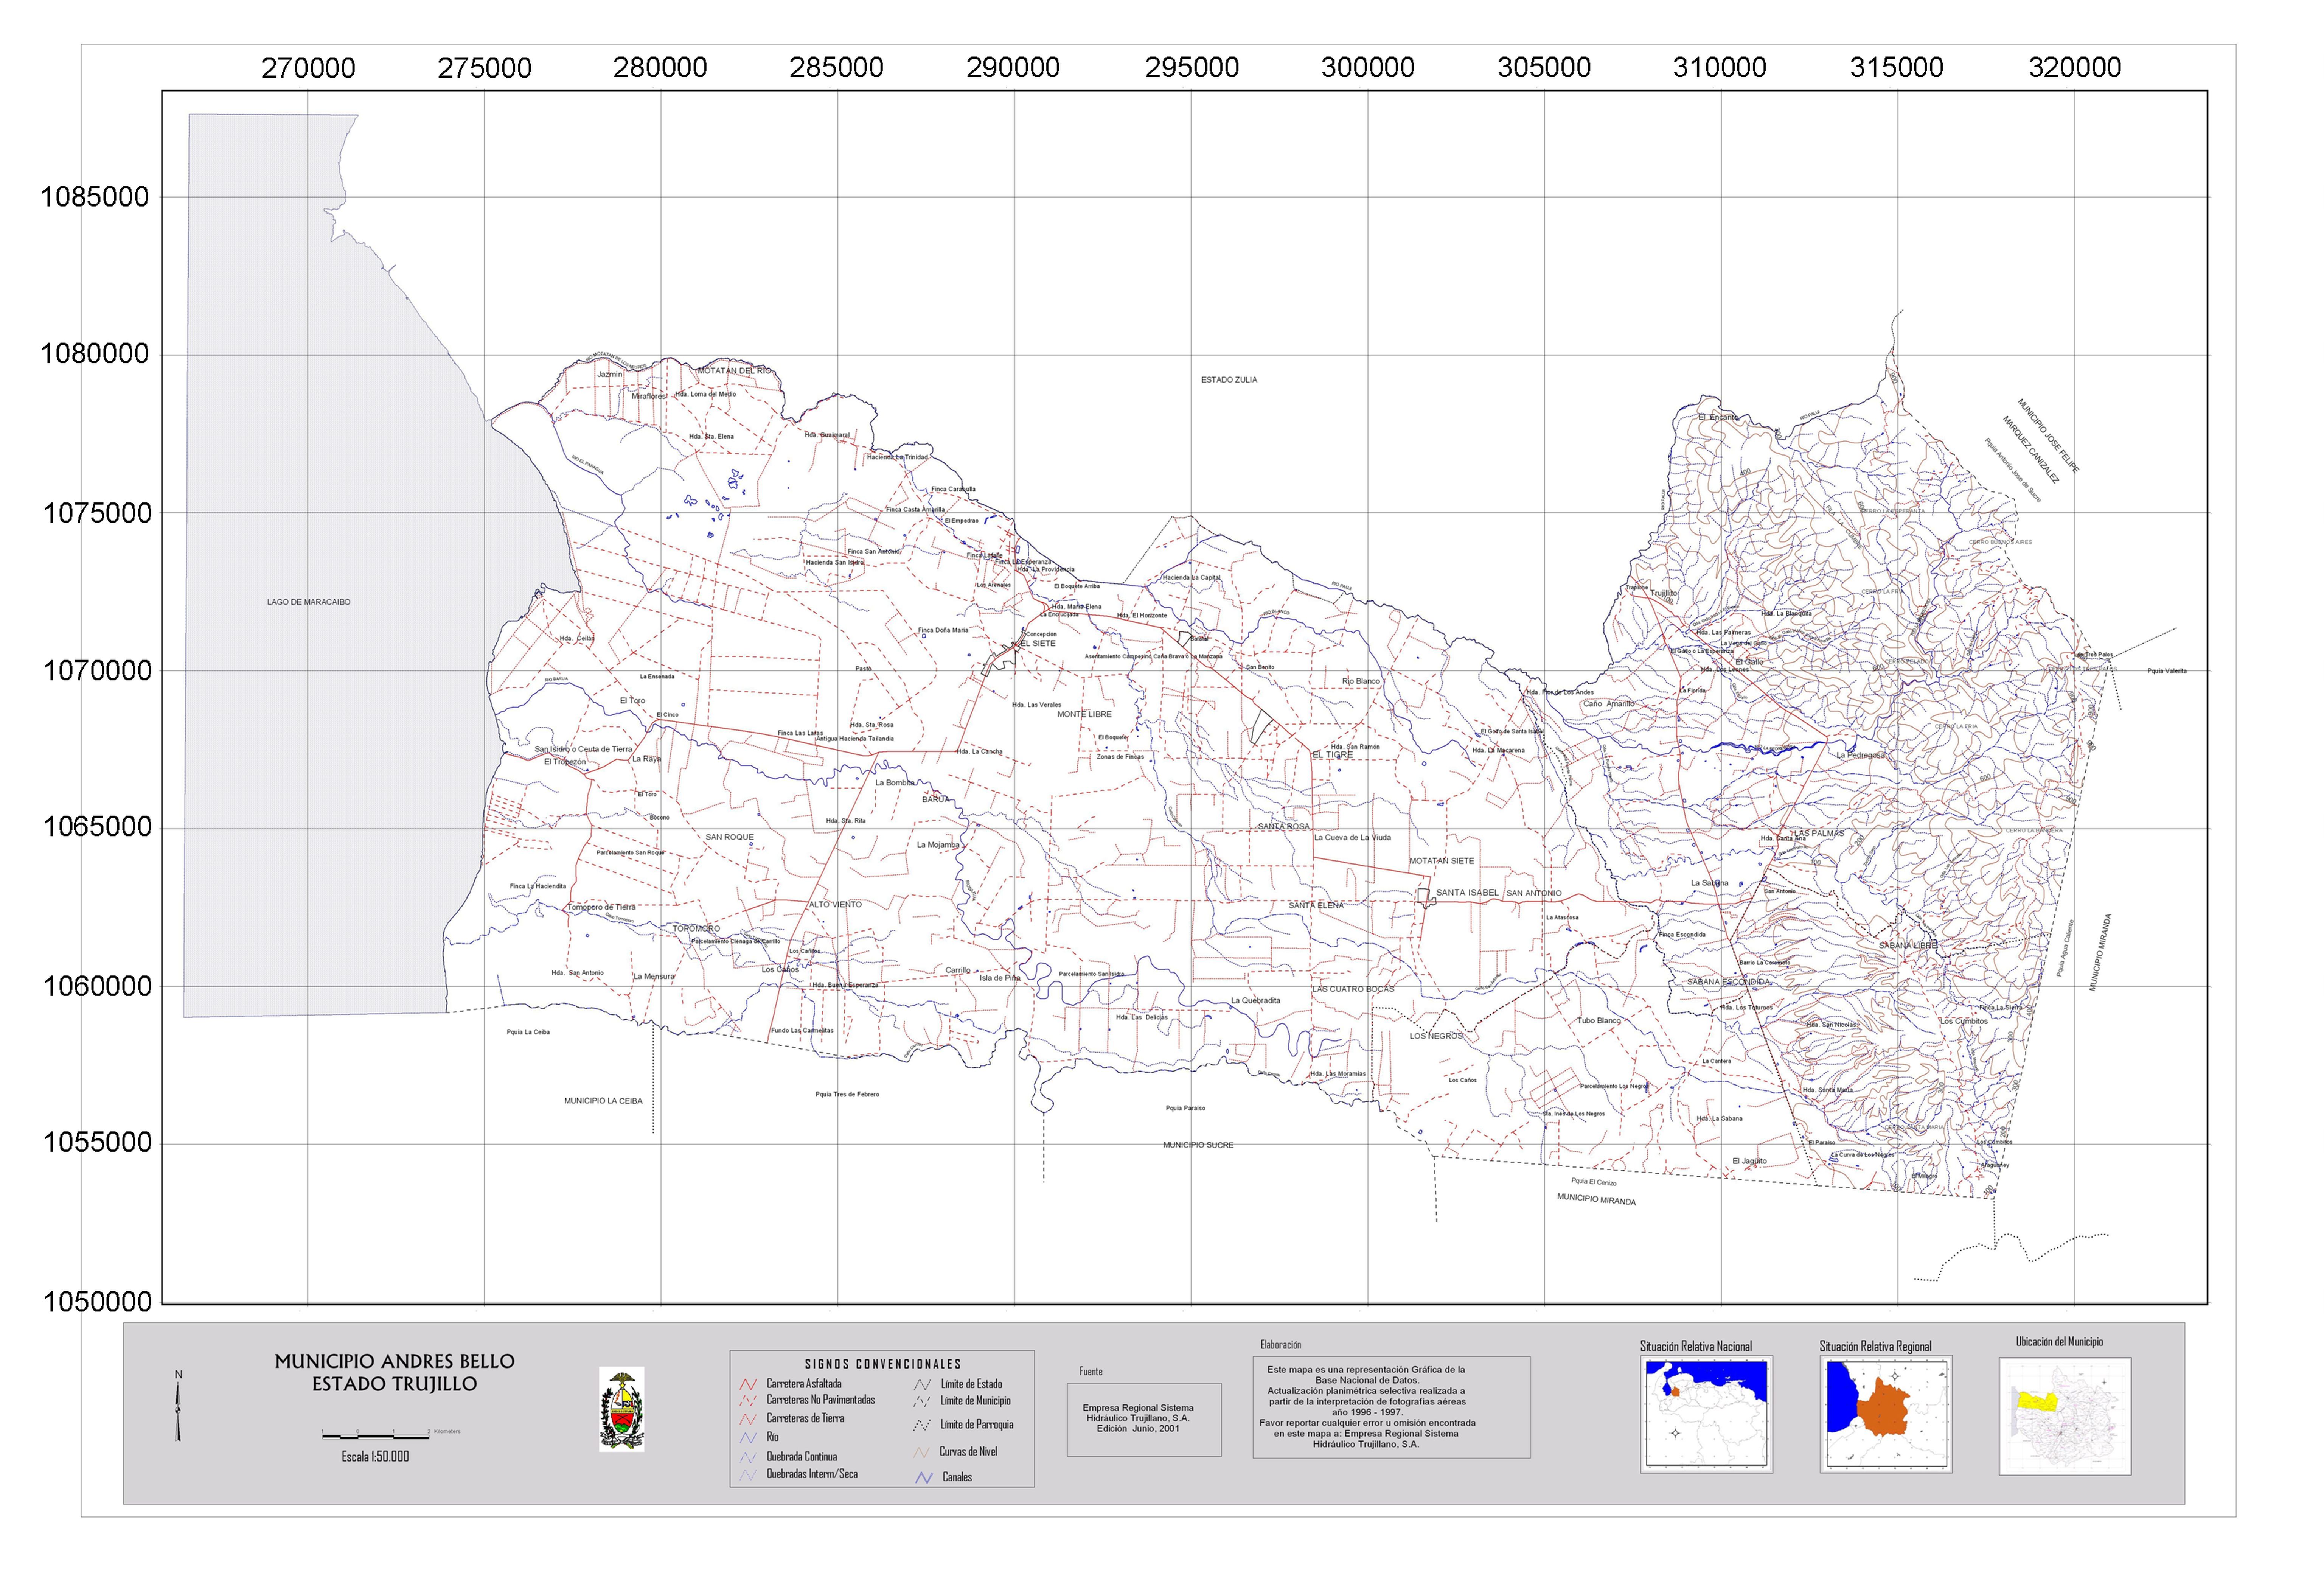
Task: Click the 320000 easting coordinate label
Action: (x=2075, y=68)
